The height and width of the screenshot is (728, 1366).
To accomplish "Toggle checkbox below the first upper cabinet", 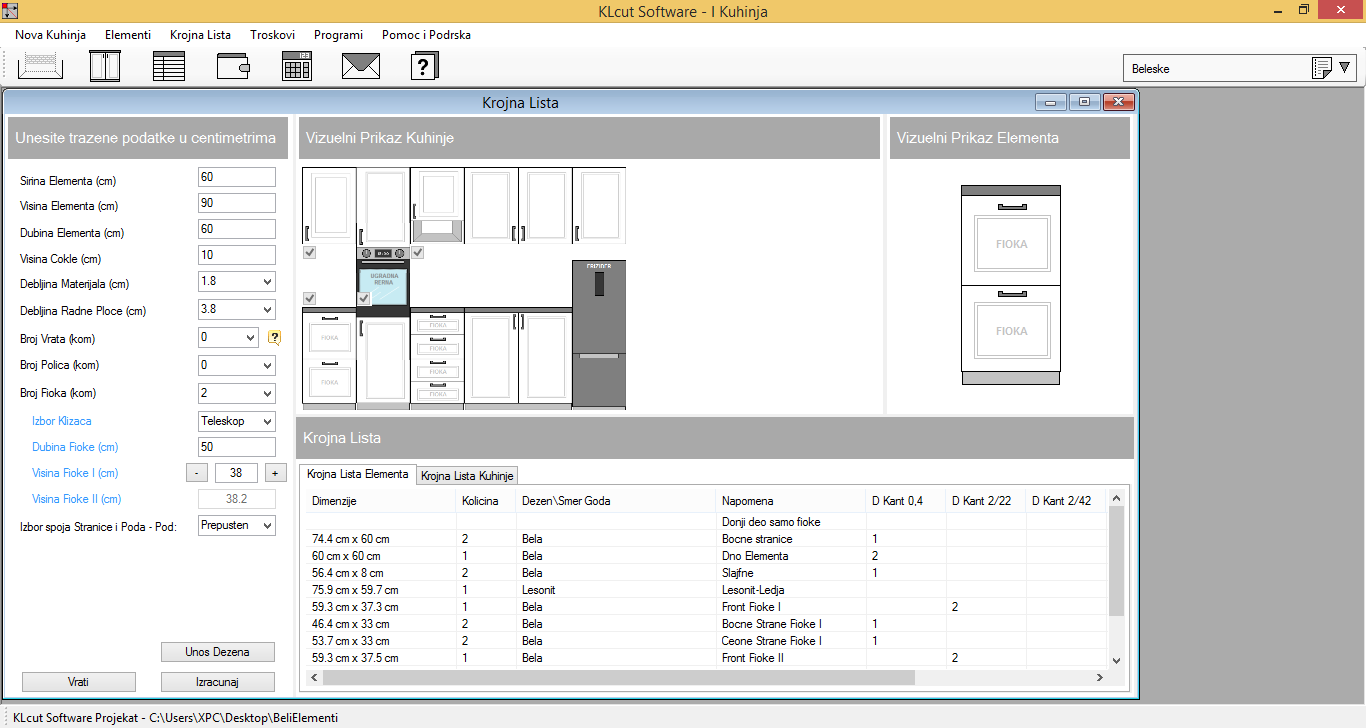I will tap(310, 253).
